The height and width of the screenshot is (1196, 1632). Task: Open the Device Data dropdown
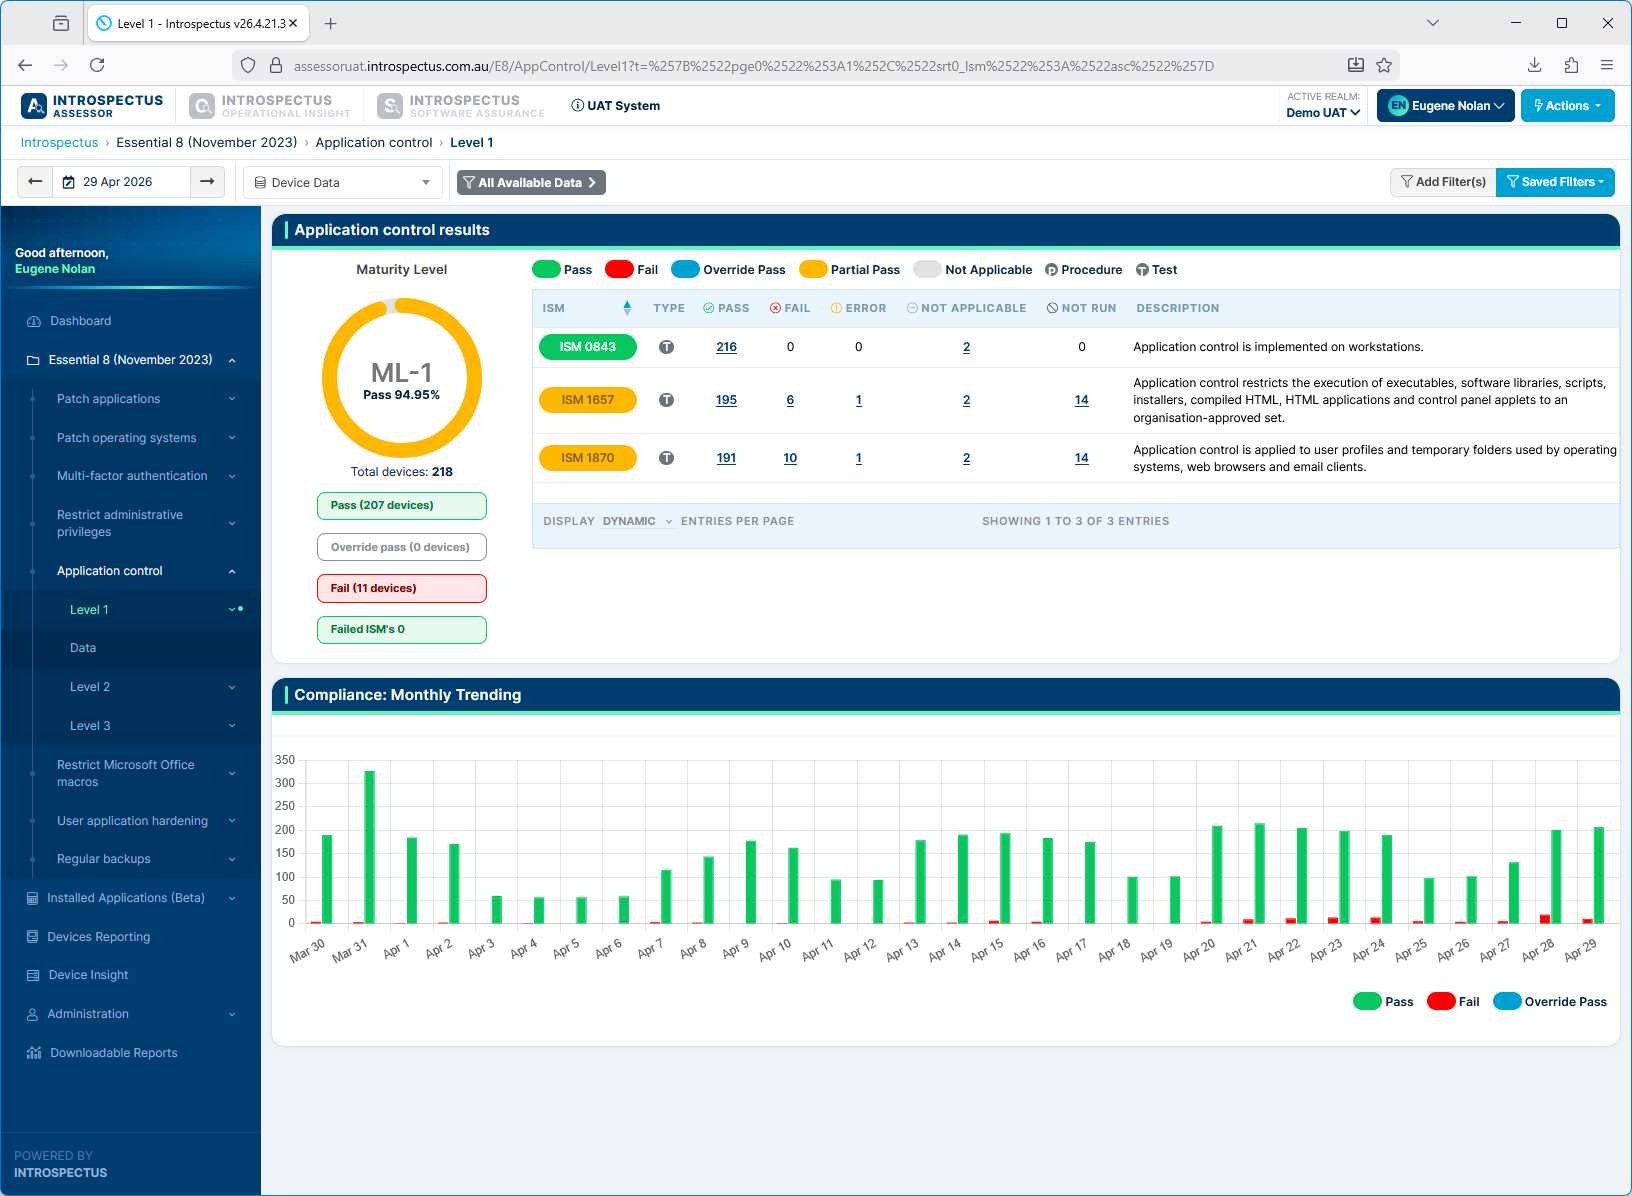pyautogui.click(x=342, y=183)
